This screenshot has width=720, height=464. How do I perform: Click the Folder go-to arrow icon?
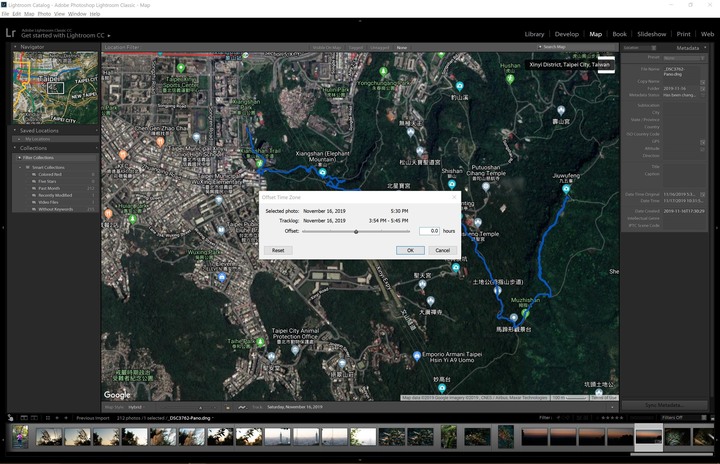coord(703,88)
